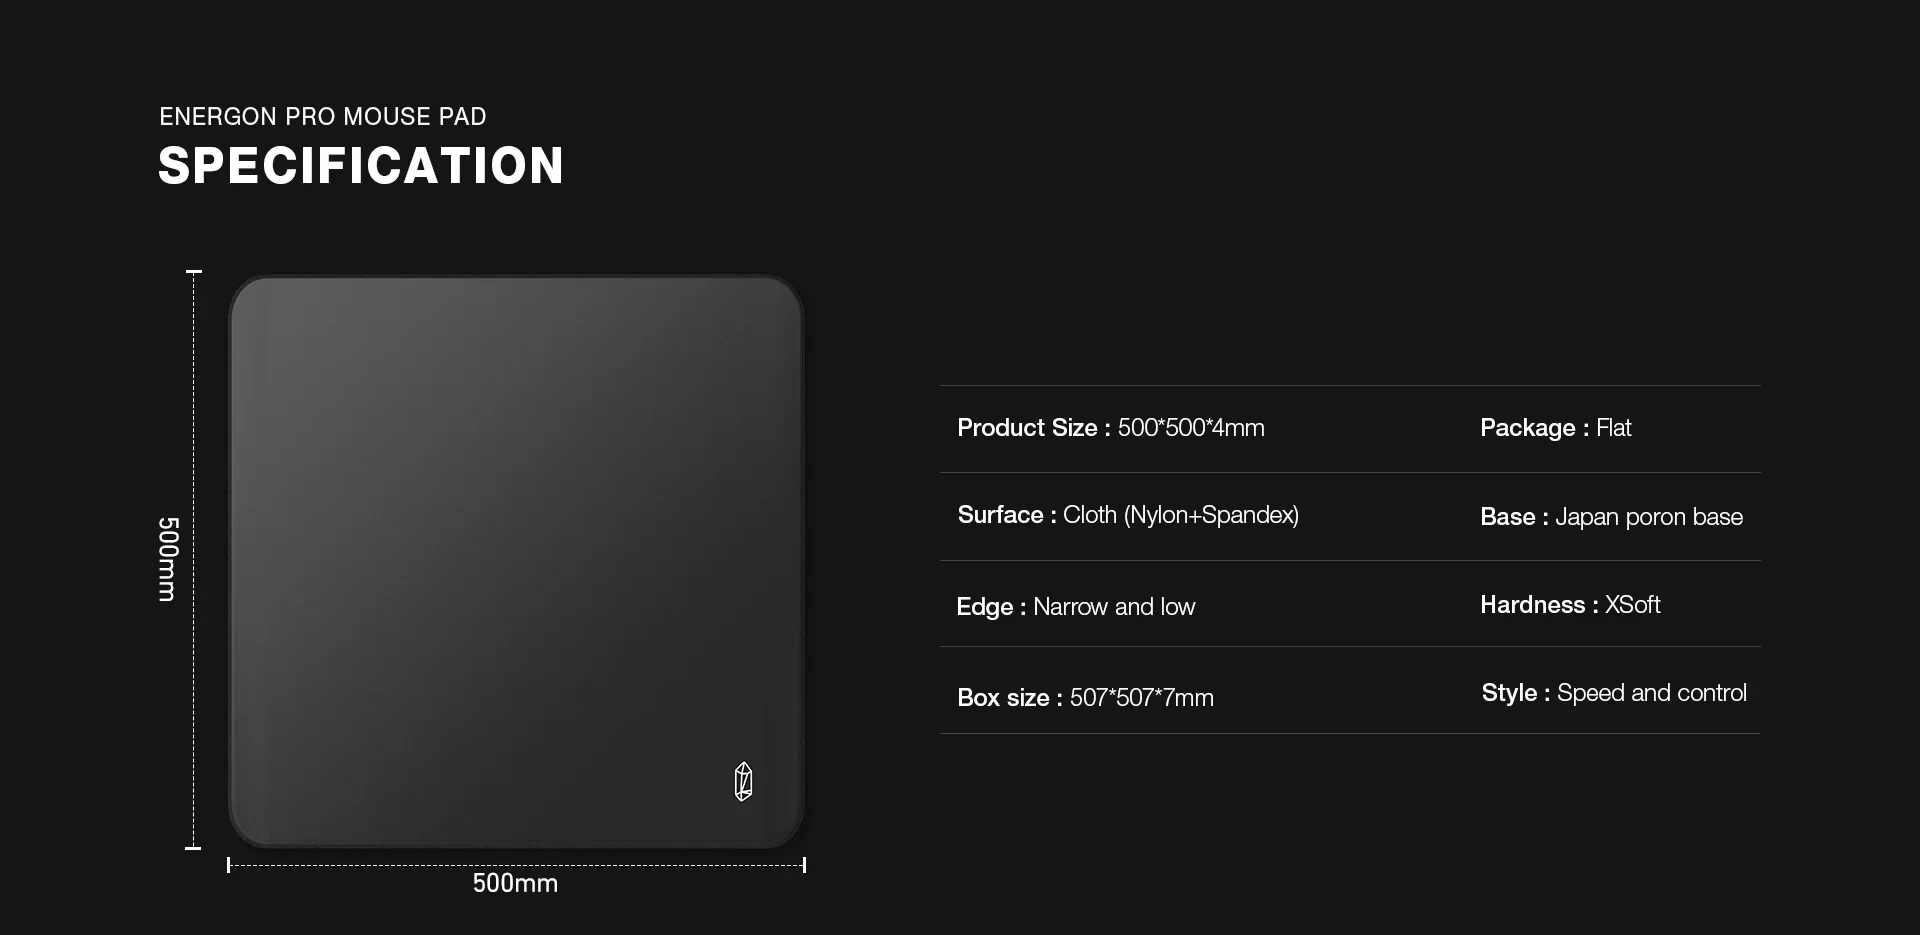Click the Speed and control value
The image size is (1920, 935).
[x=1652, y=693]
